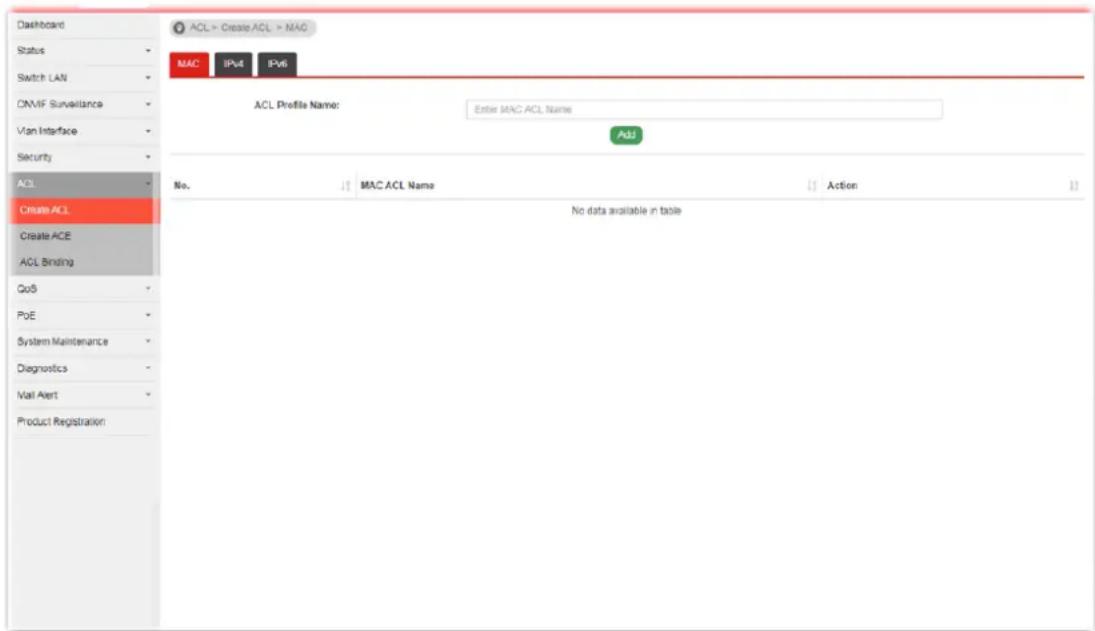Click 'No data available in table' text
This screenshot has width=1095, height=631.
(626, 211)
